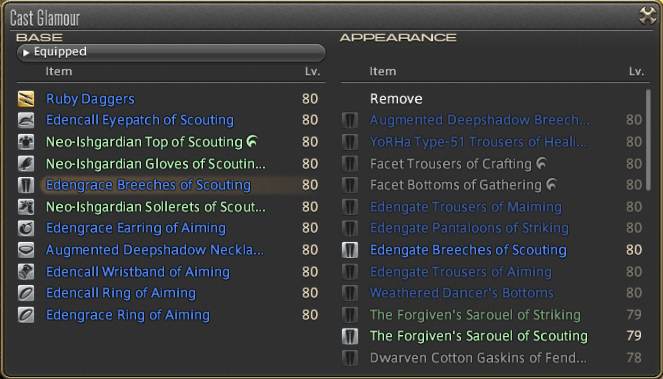The width and height of the screenshot is (663, 379).
Task: Click the Augmented Deepshadow Necklace icon
Action: 26,250
